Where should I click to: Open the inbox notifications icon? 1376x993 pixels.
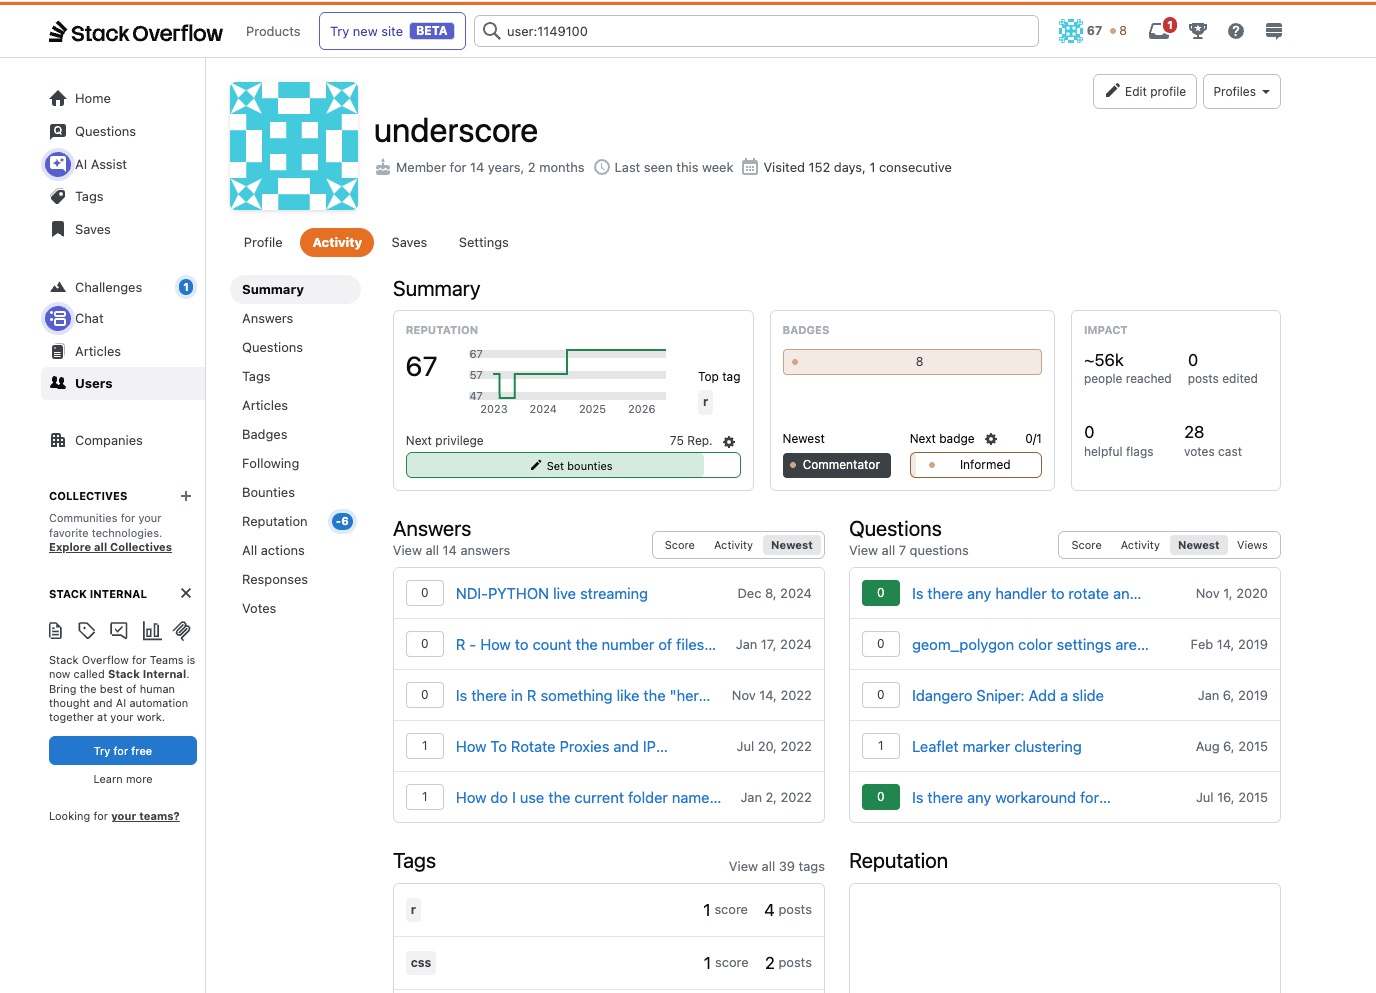click(x=1160, y=31)
